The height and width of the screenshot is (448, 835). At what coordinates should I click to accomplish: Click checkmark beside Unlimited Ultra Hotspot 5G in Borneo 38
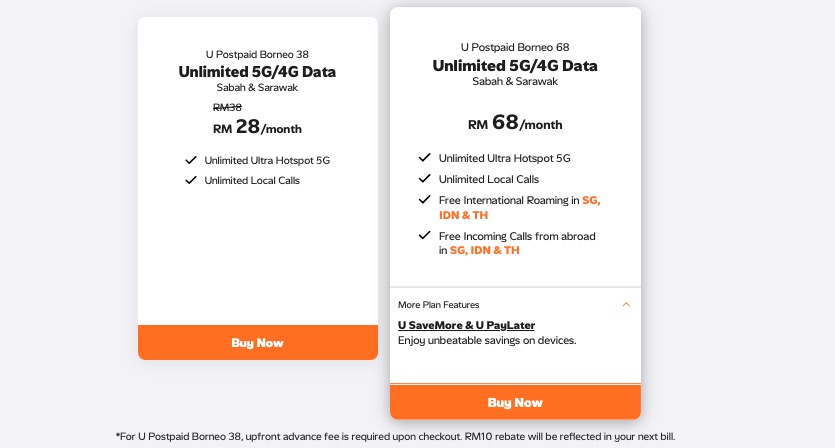pos(191,160)
